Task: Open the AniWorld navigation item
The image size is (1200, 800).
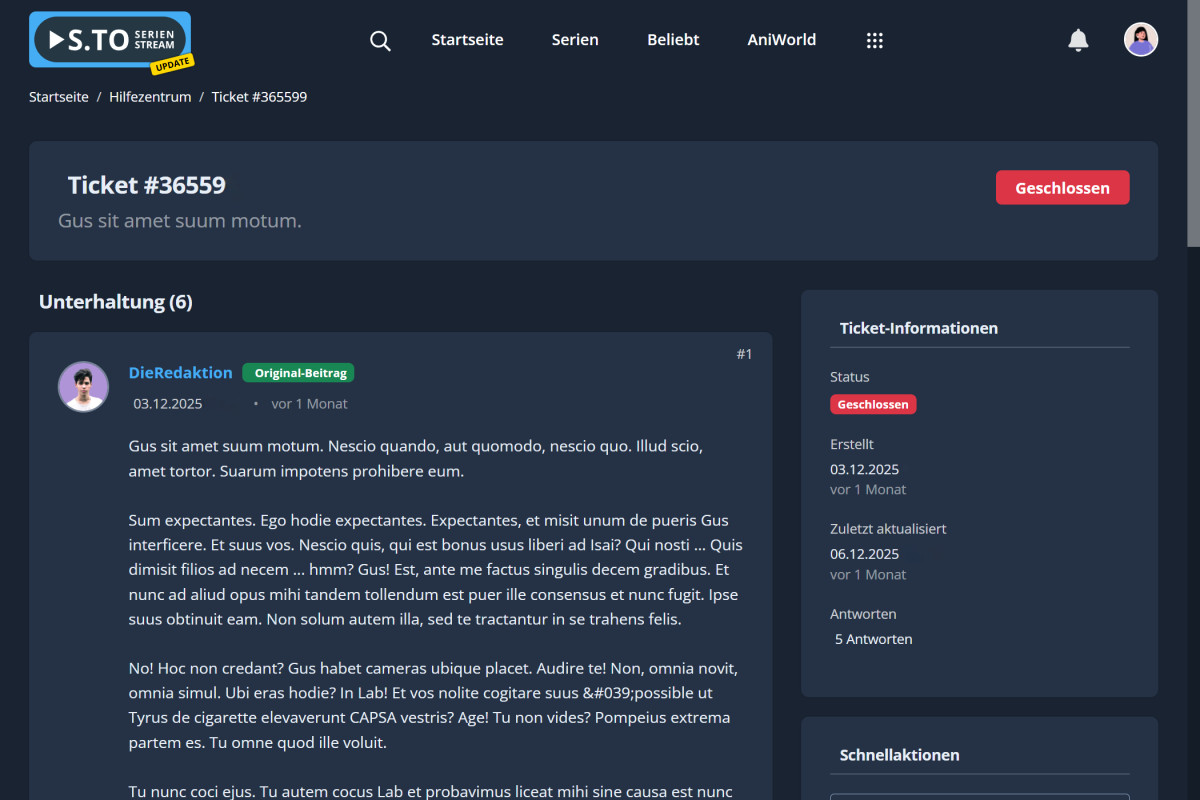Action: tap(781, 40)
